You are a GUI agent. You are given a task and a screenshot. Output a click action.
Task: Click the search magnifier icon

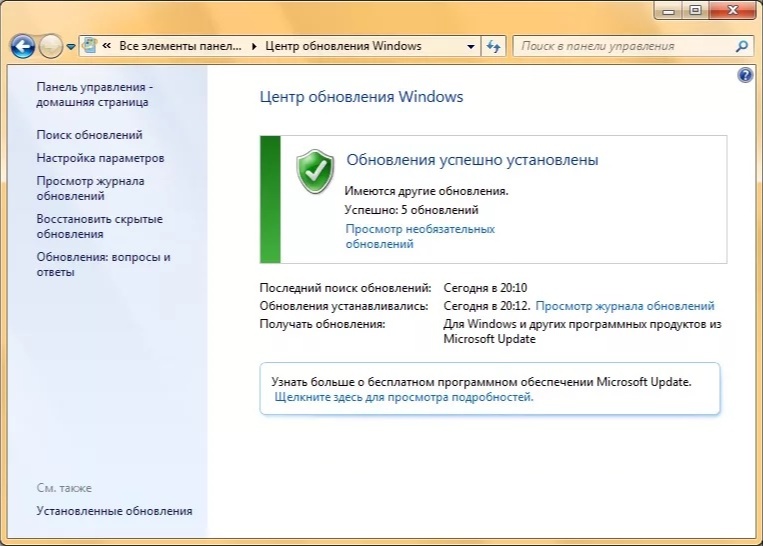[x=742, y=46]
